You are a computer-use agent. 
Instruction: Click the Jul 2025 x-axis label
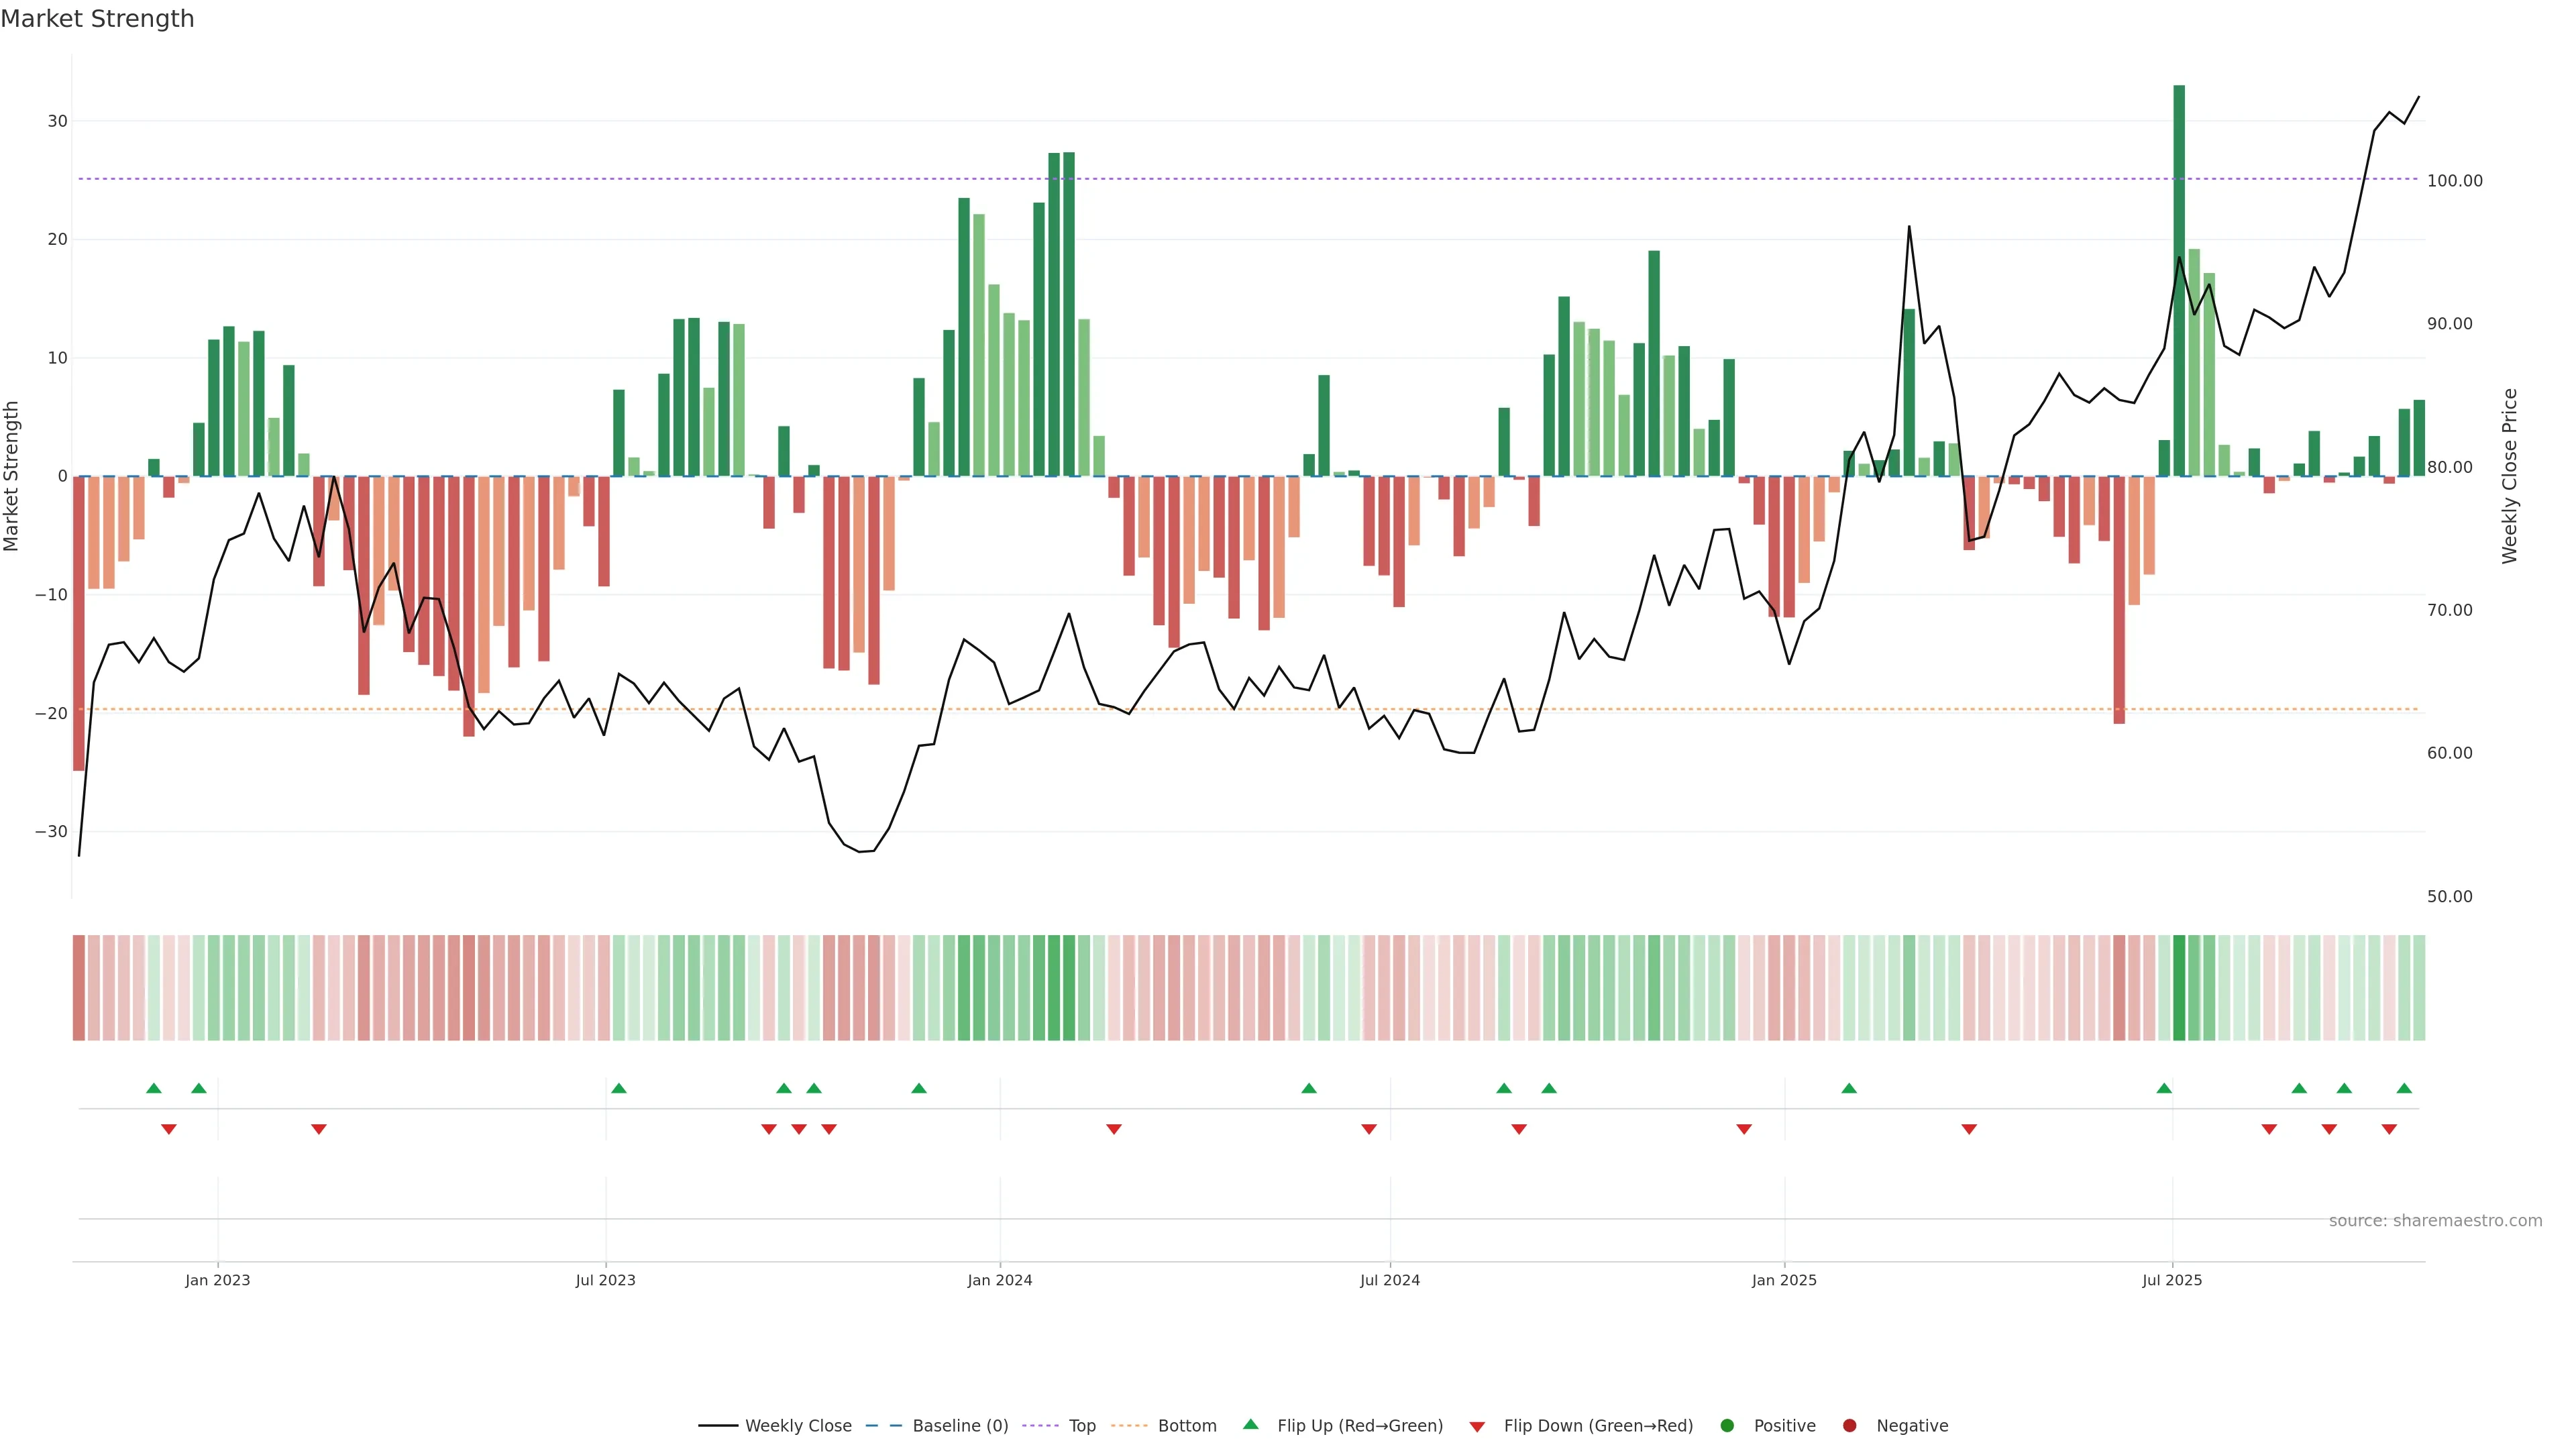(2171, 1280)
